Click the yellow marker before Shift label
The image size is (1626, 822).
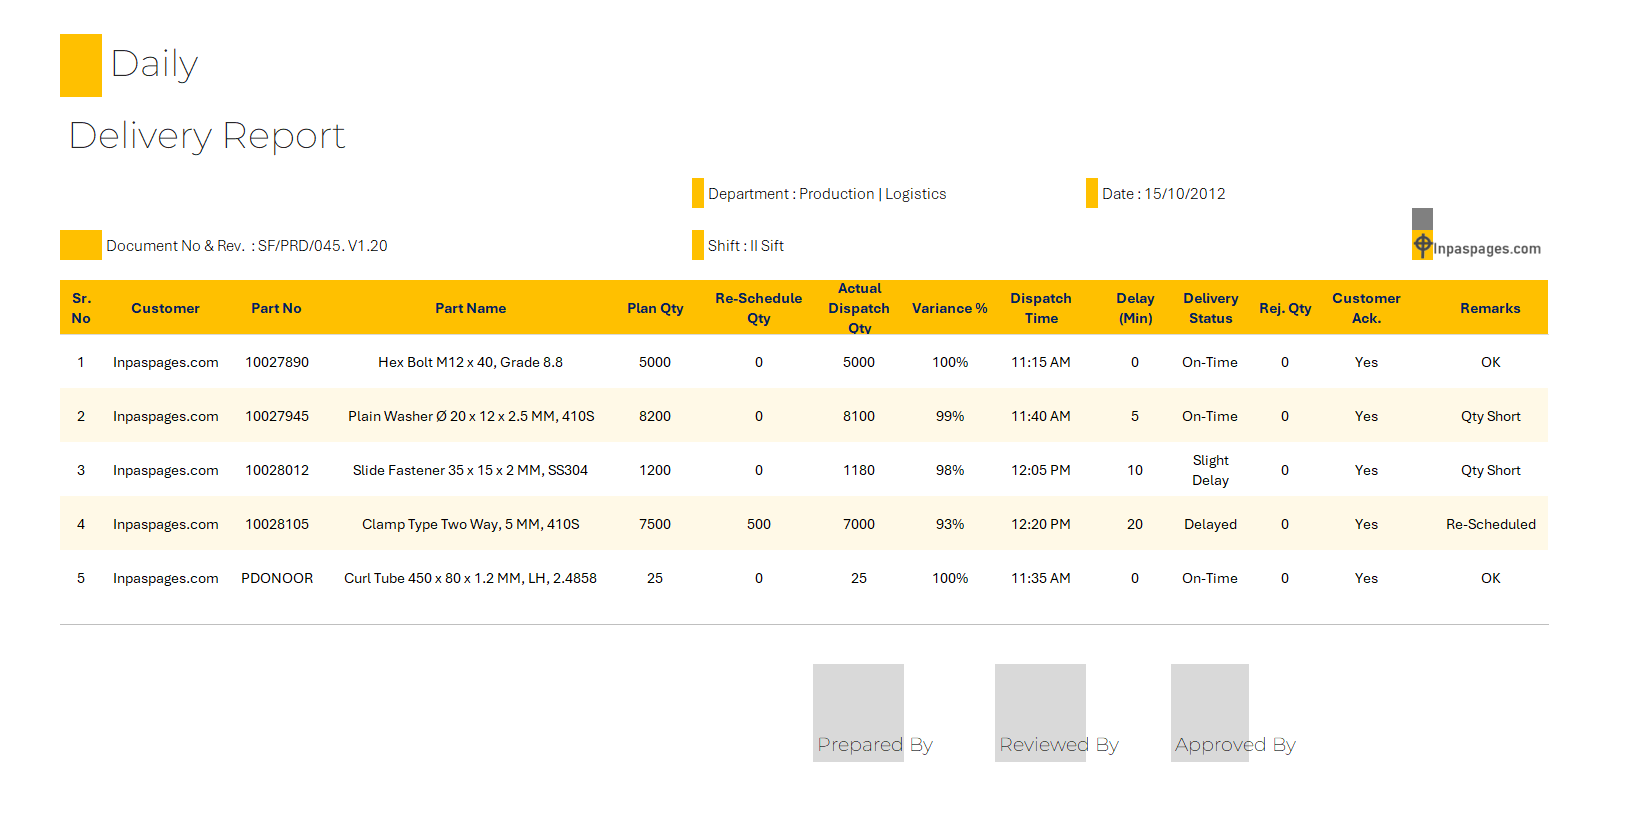coord(697,245)
